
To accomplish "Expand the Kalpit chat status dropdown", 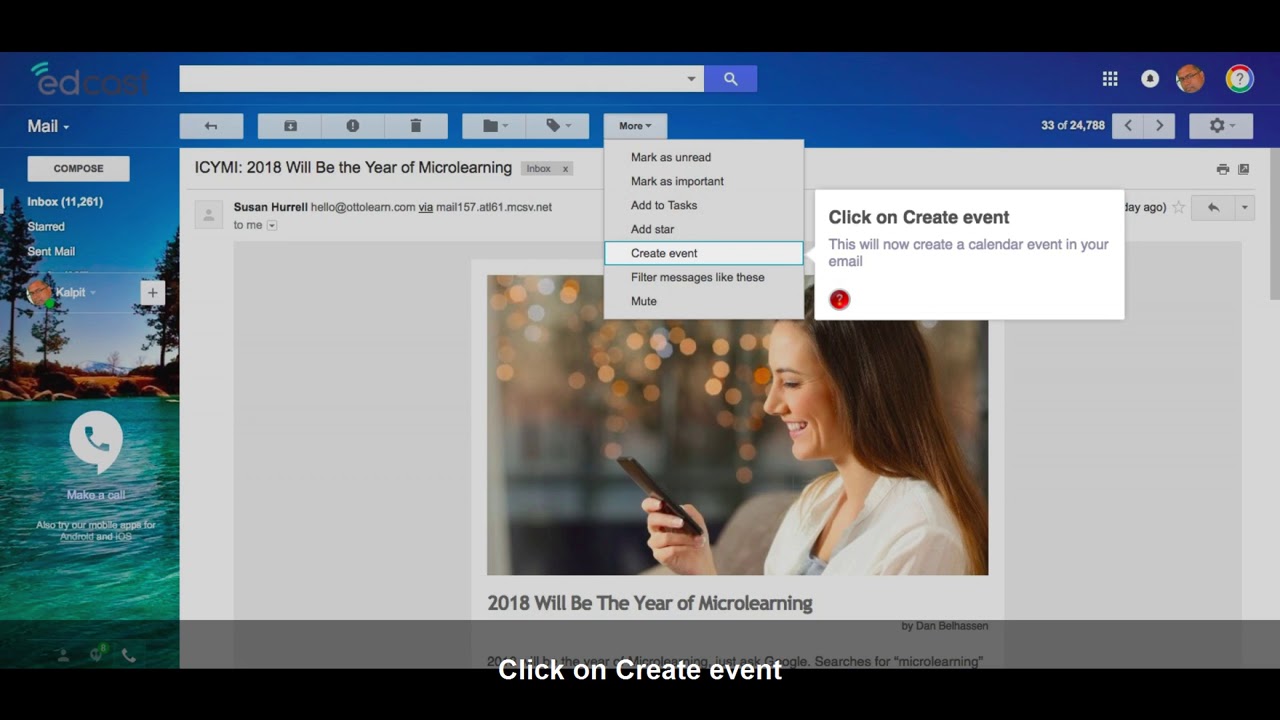I will [92, 293].
